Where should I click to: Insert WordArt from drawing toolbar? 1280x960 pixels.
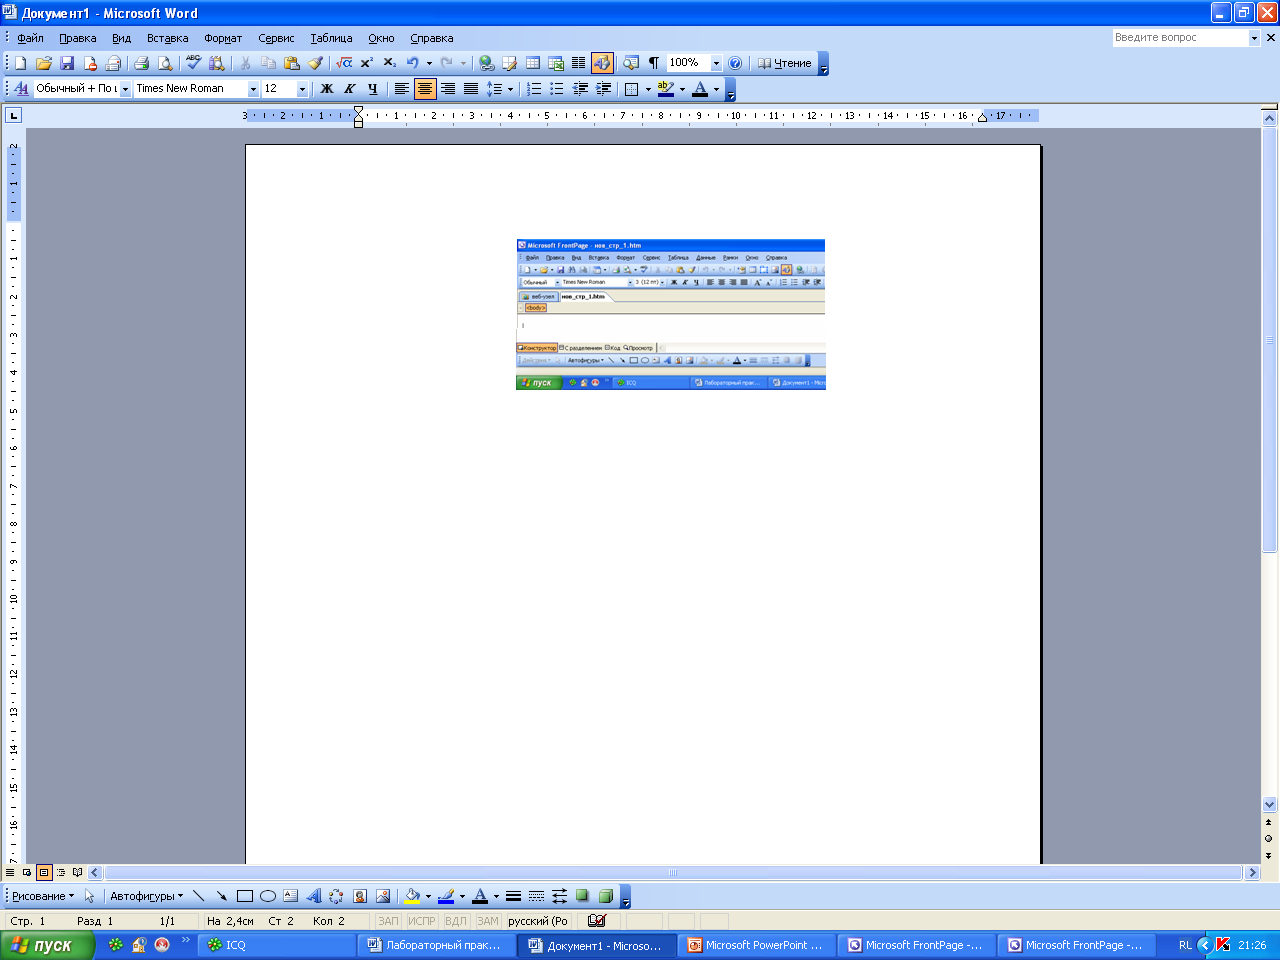(x=313, y=896)
